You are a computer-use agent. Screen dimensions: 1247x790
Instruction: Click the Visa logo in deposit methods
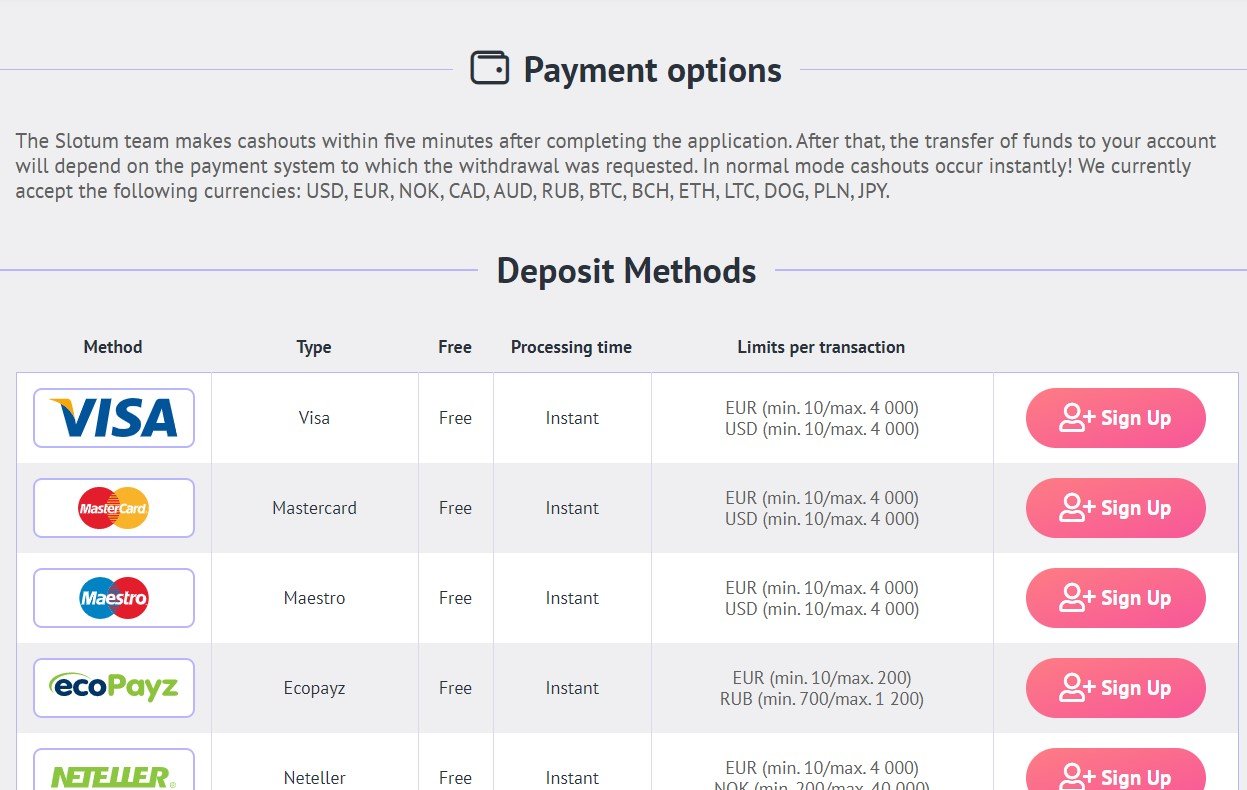point(114,418)
